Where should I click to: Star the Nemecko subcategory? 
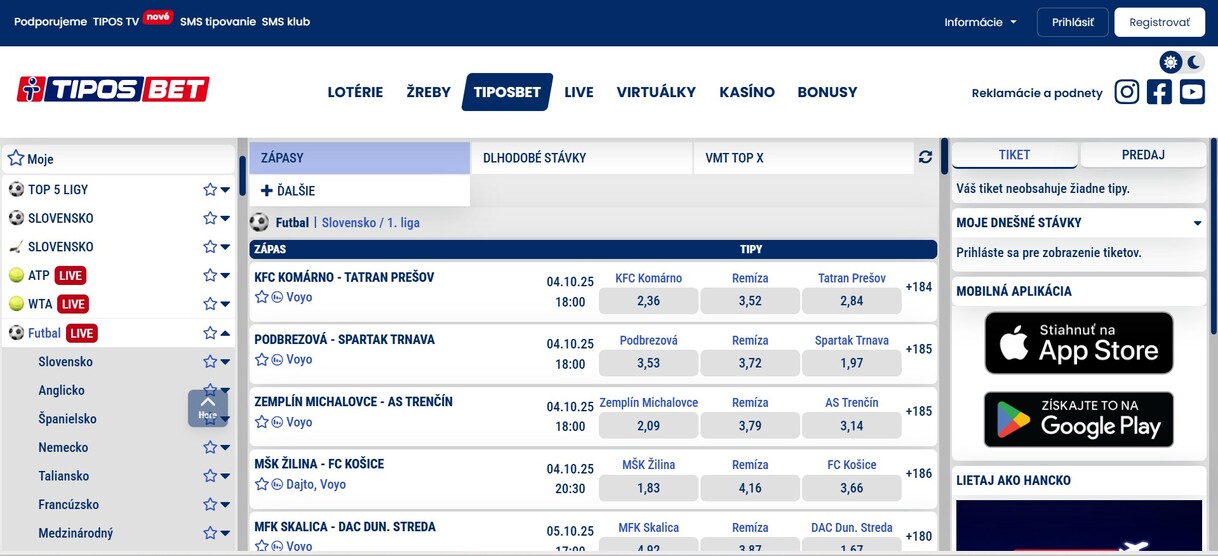209,447
